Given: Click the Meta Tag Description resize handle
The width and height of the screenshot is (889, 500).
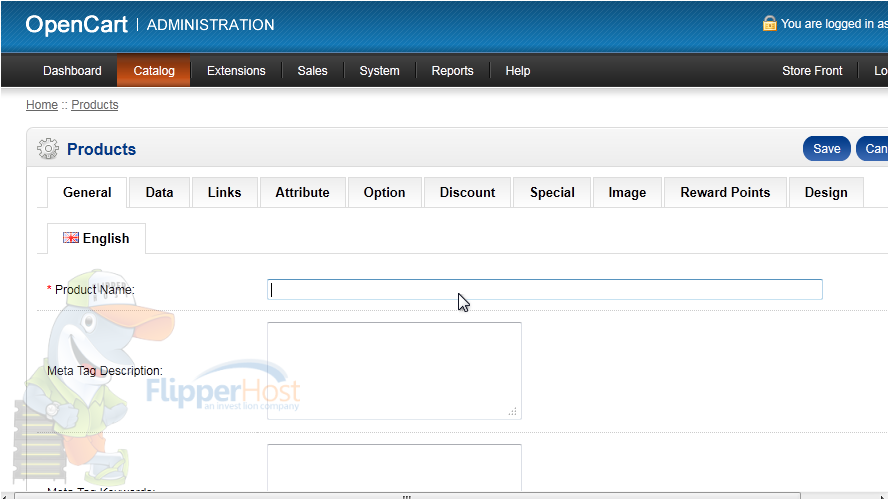Looking at the screenshot, I should click(513, 412).
